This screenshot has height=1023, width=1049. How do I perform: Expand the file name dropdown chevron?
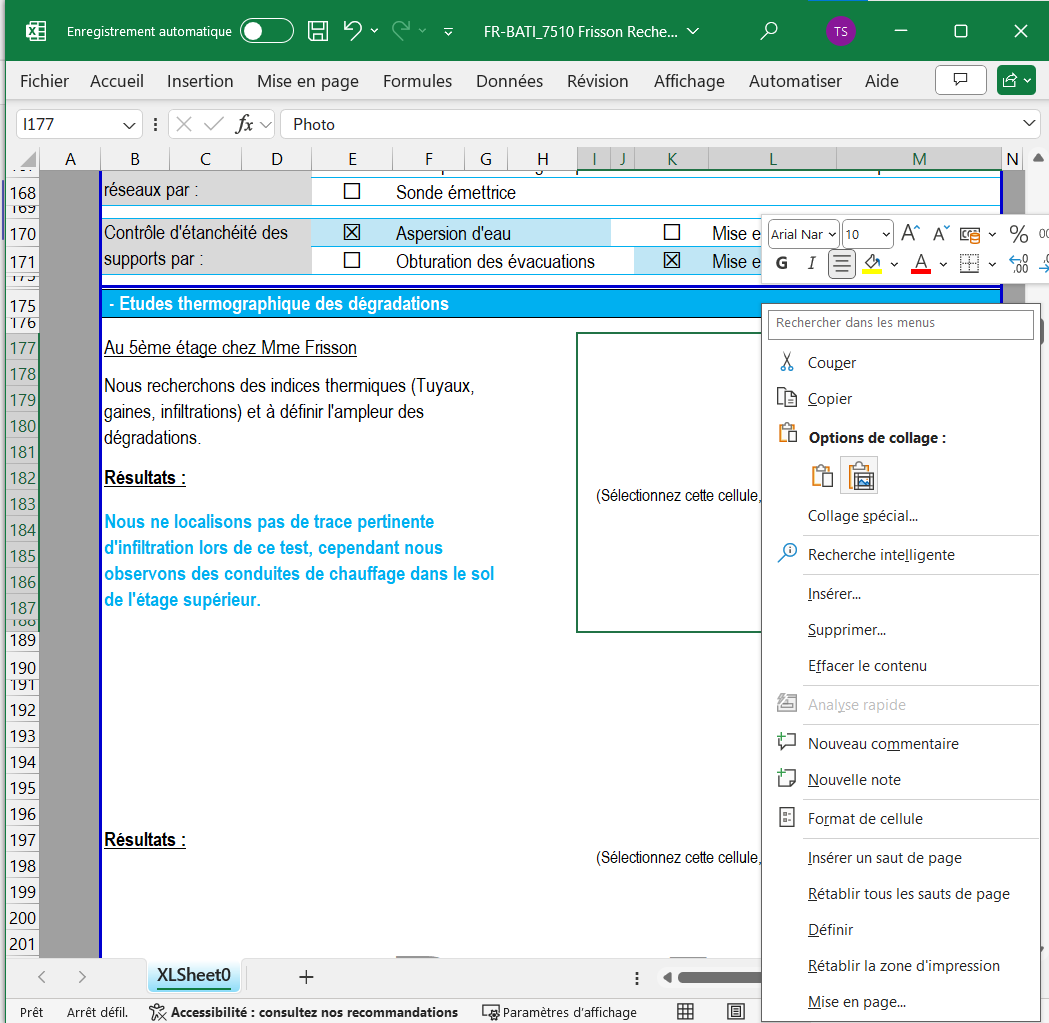[x=694, y=31]
